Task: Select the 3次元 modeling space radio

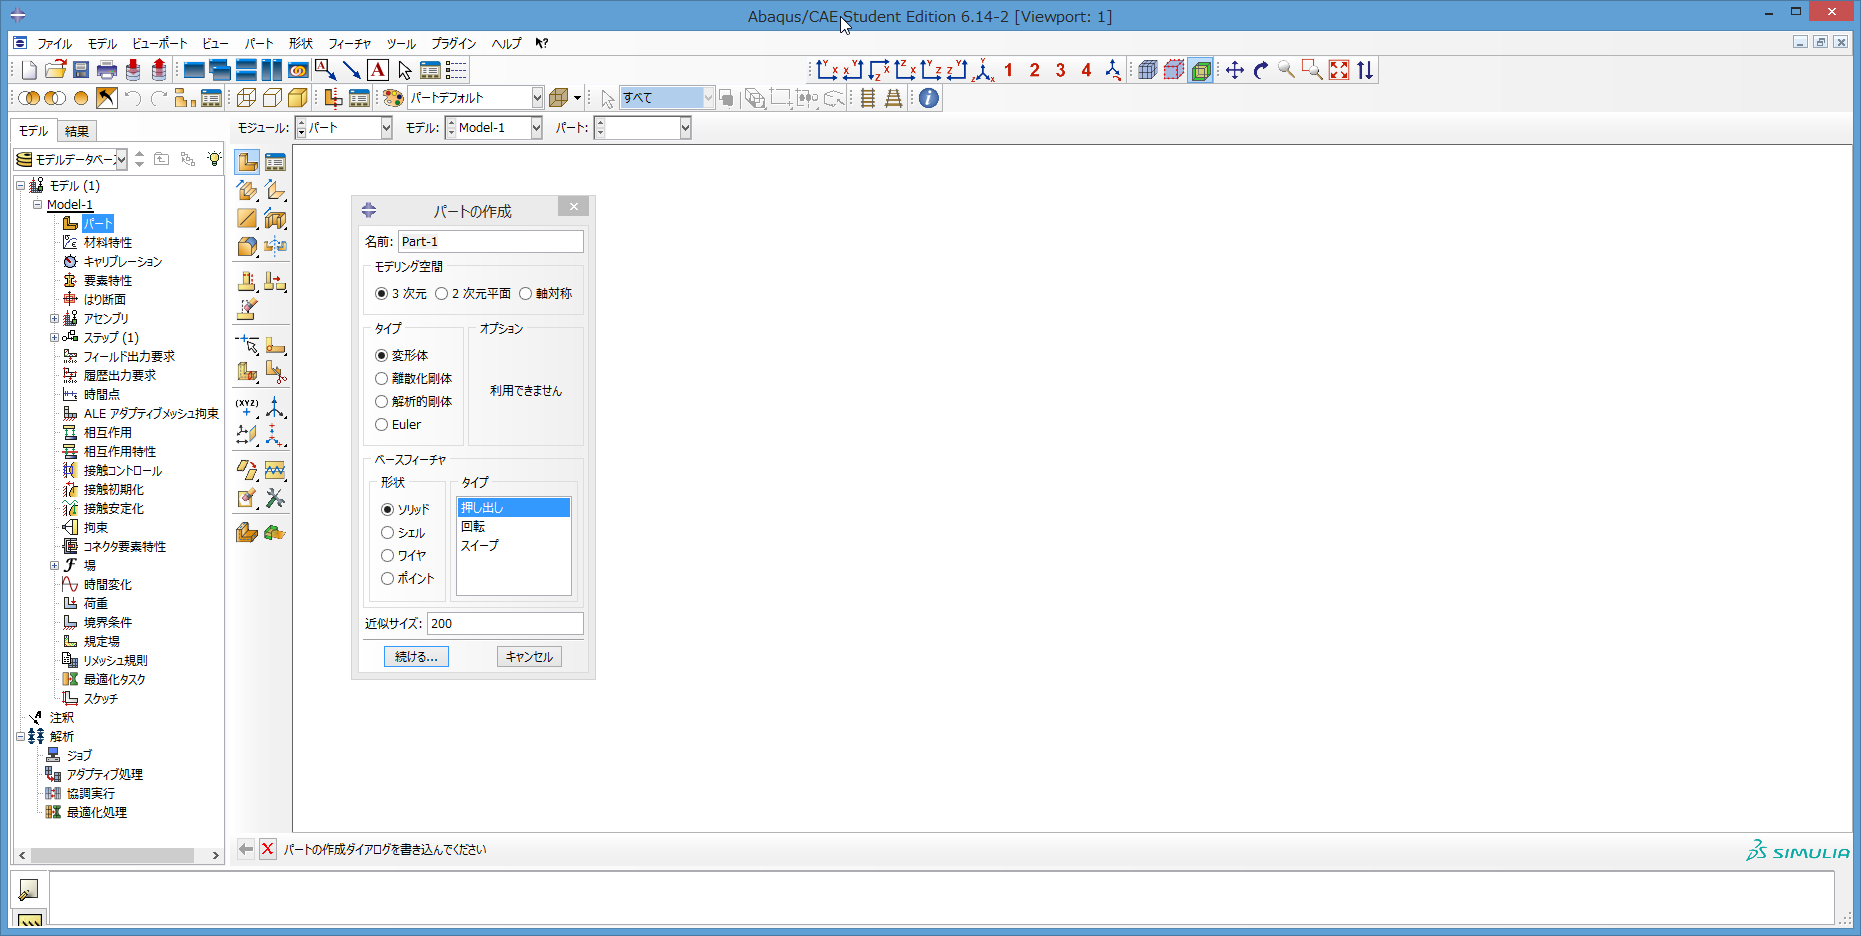Action: [x=381, y=293]
